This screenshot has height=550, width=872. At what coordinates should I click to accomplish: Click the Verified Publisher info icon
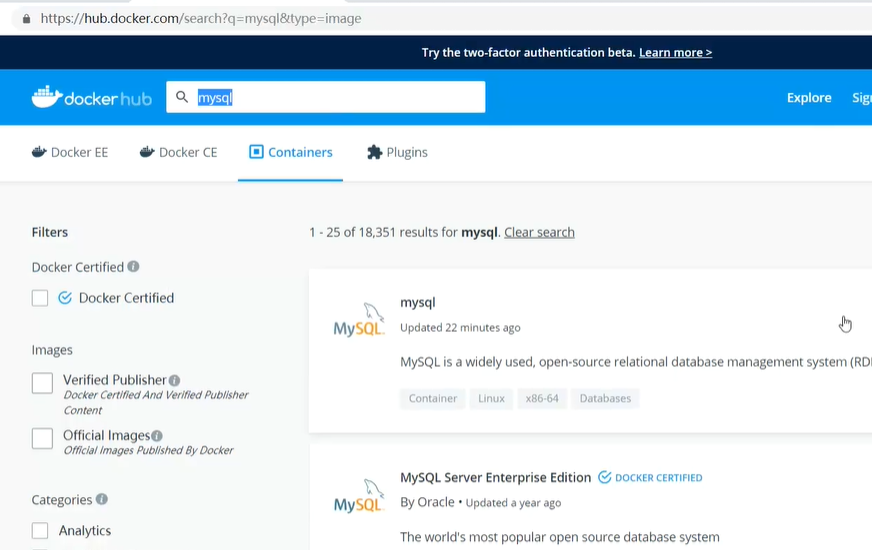[175, 380]
